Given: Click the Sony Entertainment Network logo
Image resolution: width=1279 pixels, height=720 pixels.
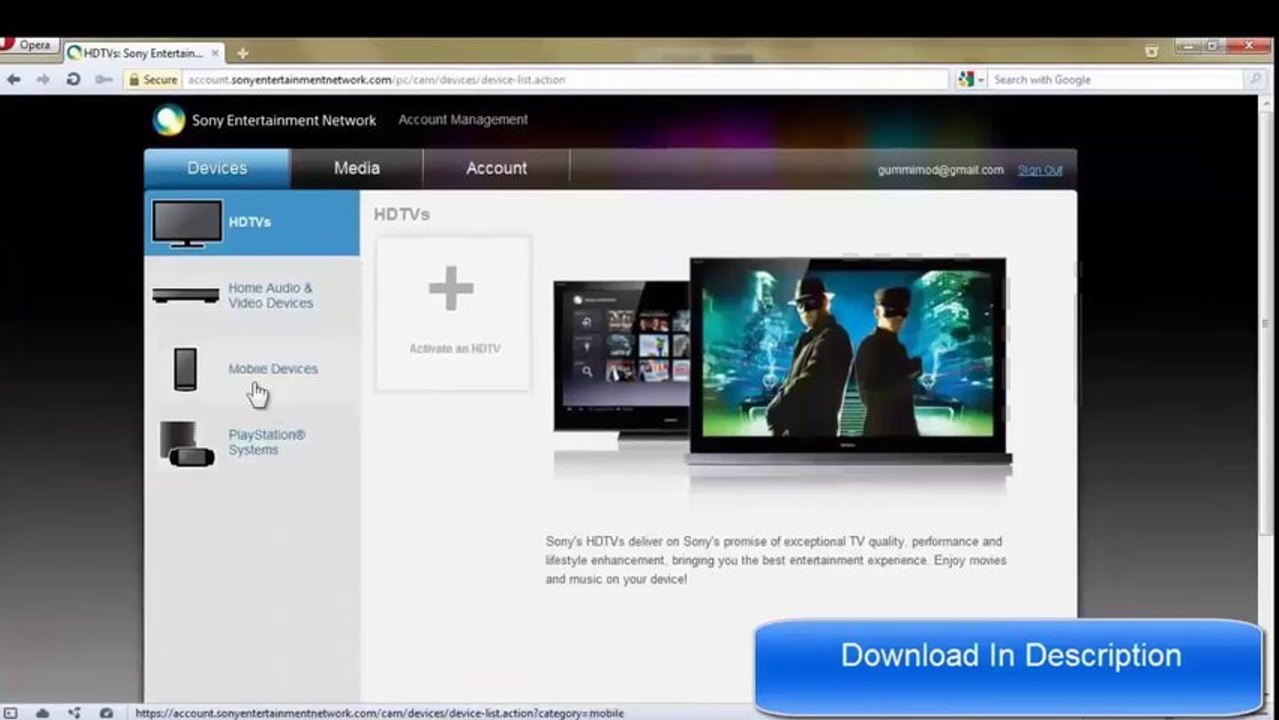Looking at the screenshot, I should click(265, 120).
